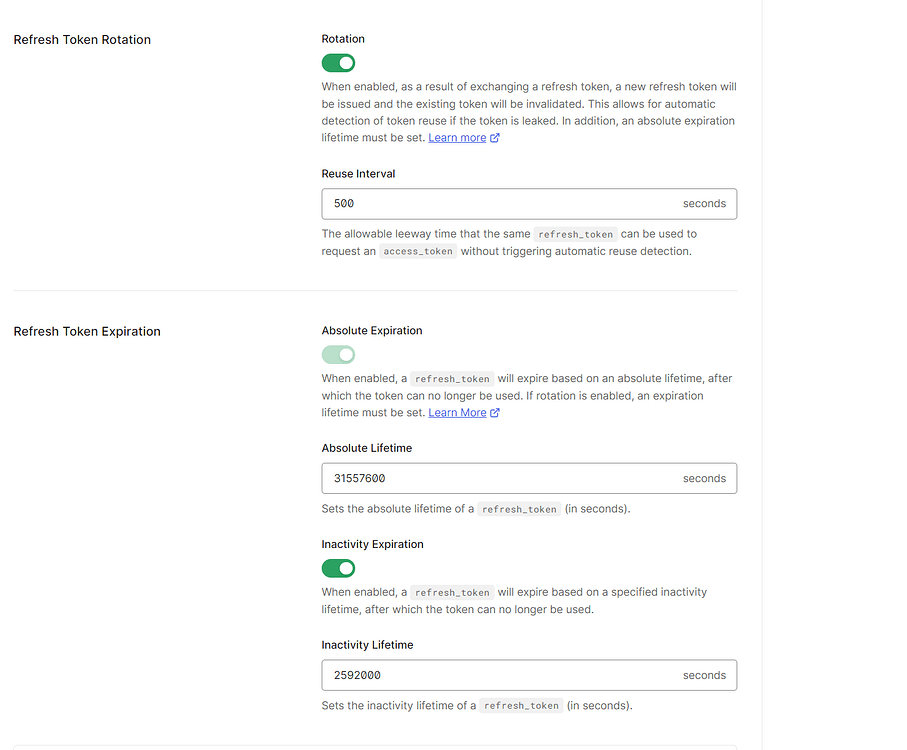Disable the Inactivity Expiration switch
Image resolution: width=907 pixels, height=750 pixels.
coord(338,568)
